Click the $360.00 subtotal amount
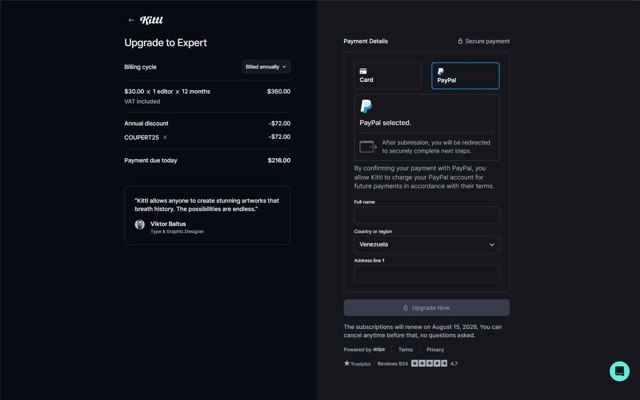Image resolution: width=640 pixels, height=400 pixels. click(x=279, y=92)
